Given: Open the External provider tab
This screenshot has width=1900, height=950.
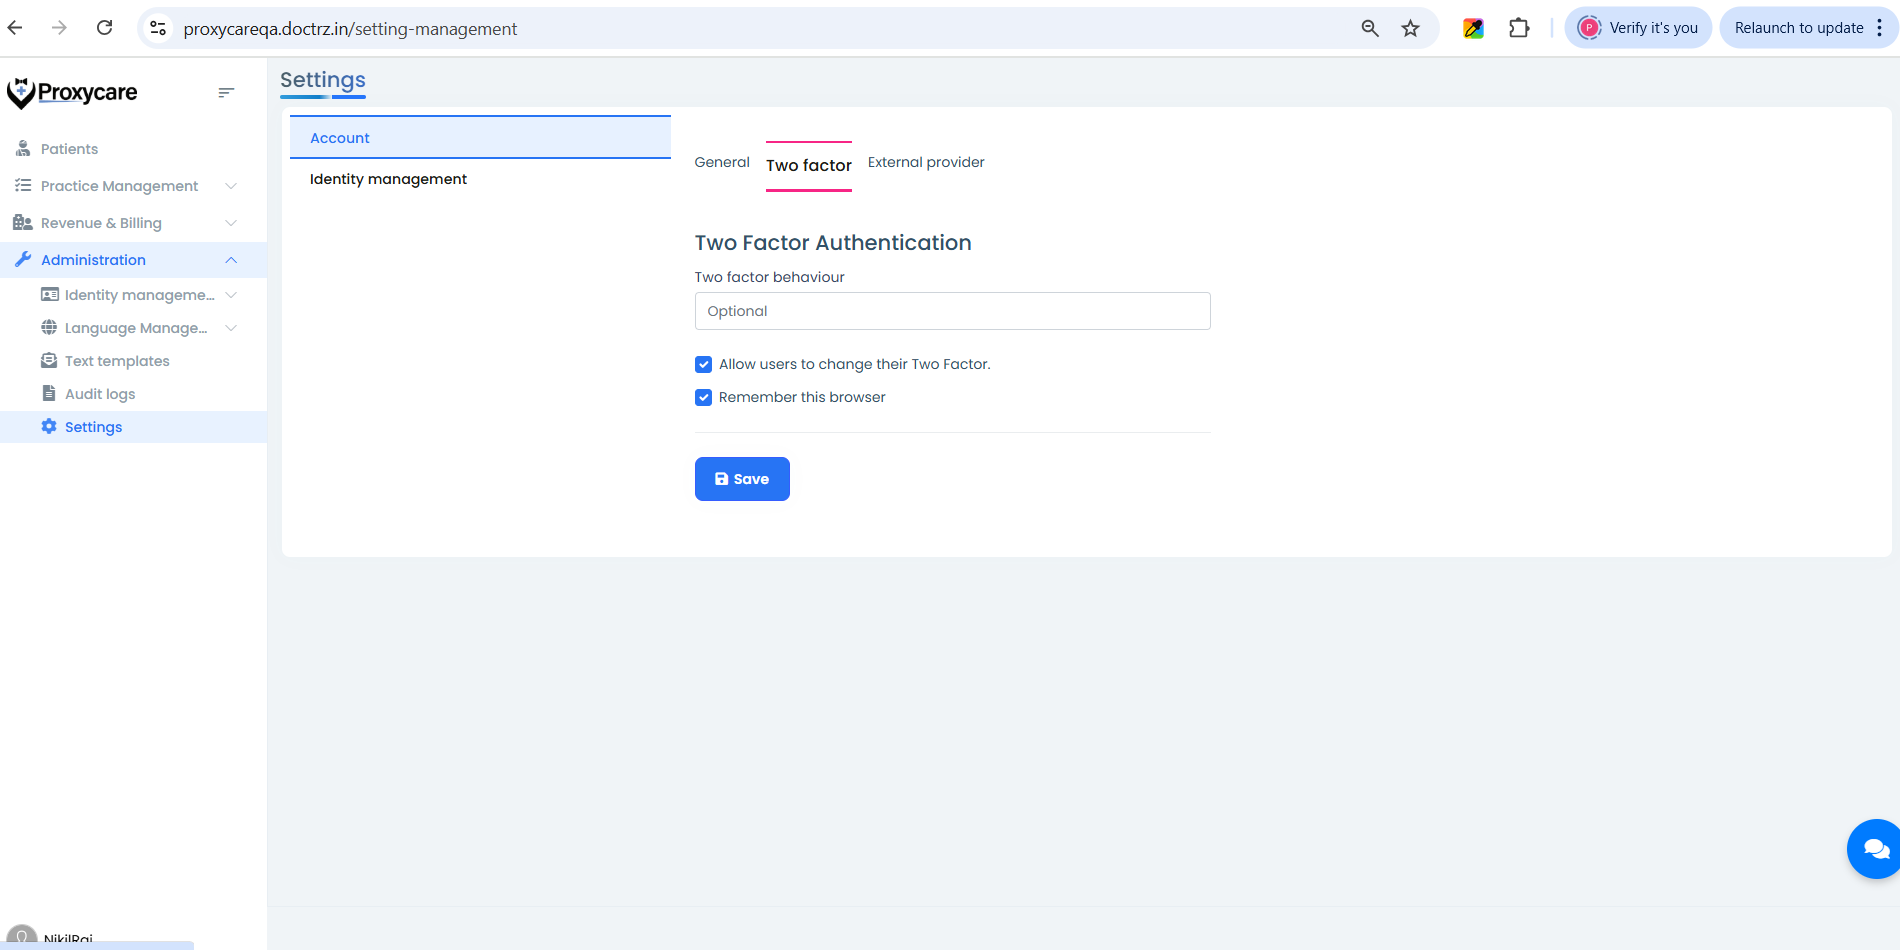Looking at the screenshot, I should point(926,162).
